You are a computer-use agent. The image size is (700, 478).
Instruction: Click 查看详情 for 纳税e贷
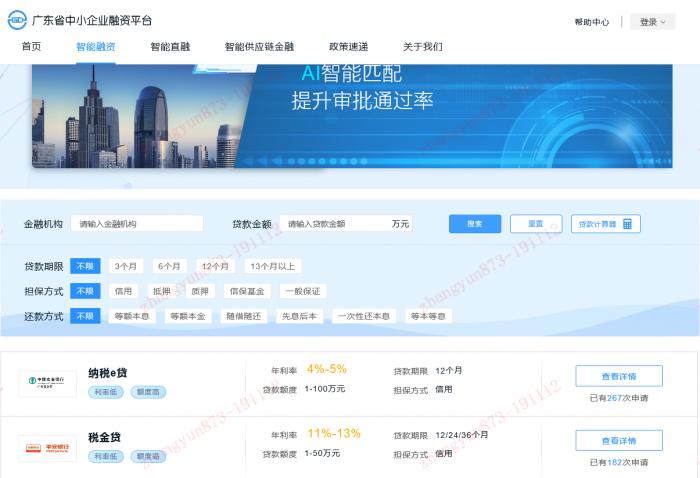(x=619, y=376)
